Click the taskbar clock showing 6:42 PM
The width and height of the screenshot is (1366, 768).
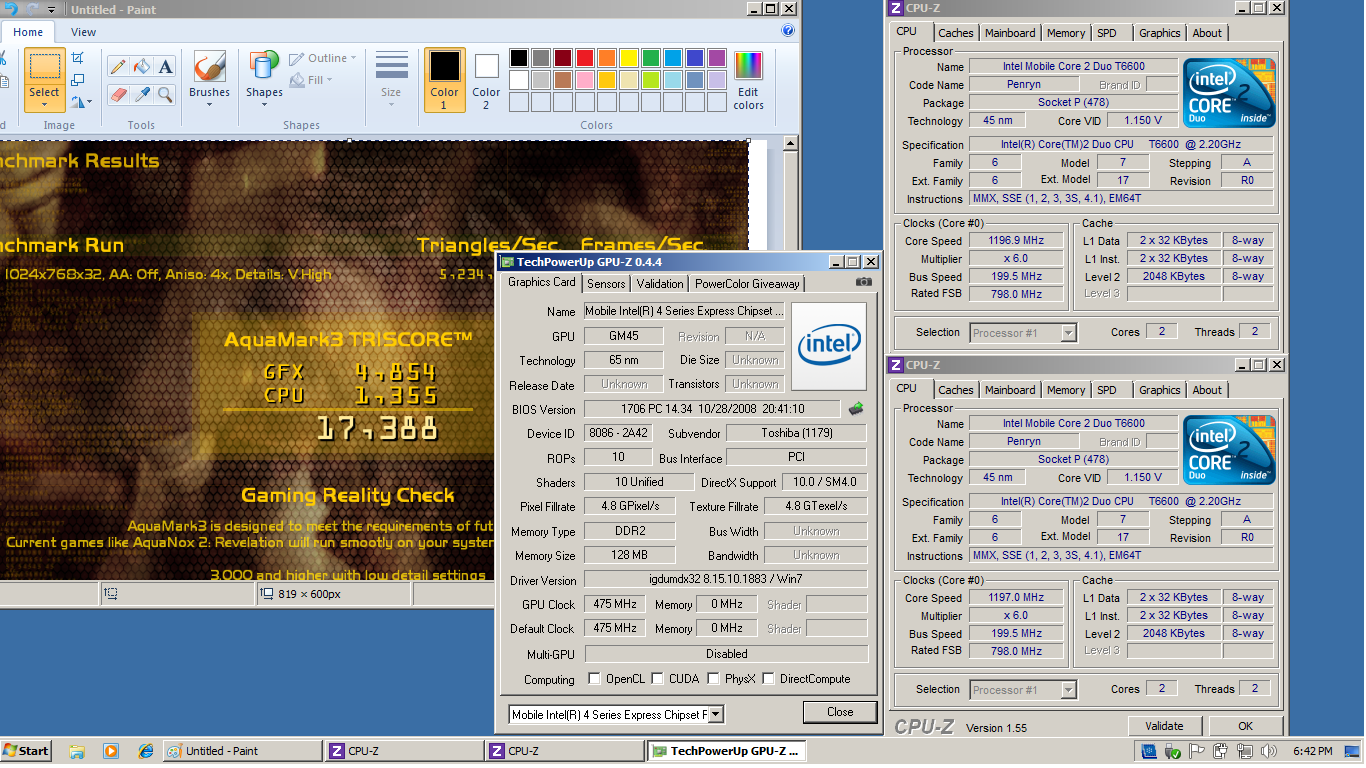pyautogui.click(x=1312, y=751)
